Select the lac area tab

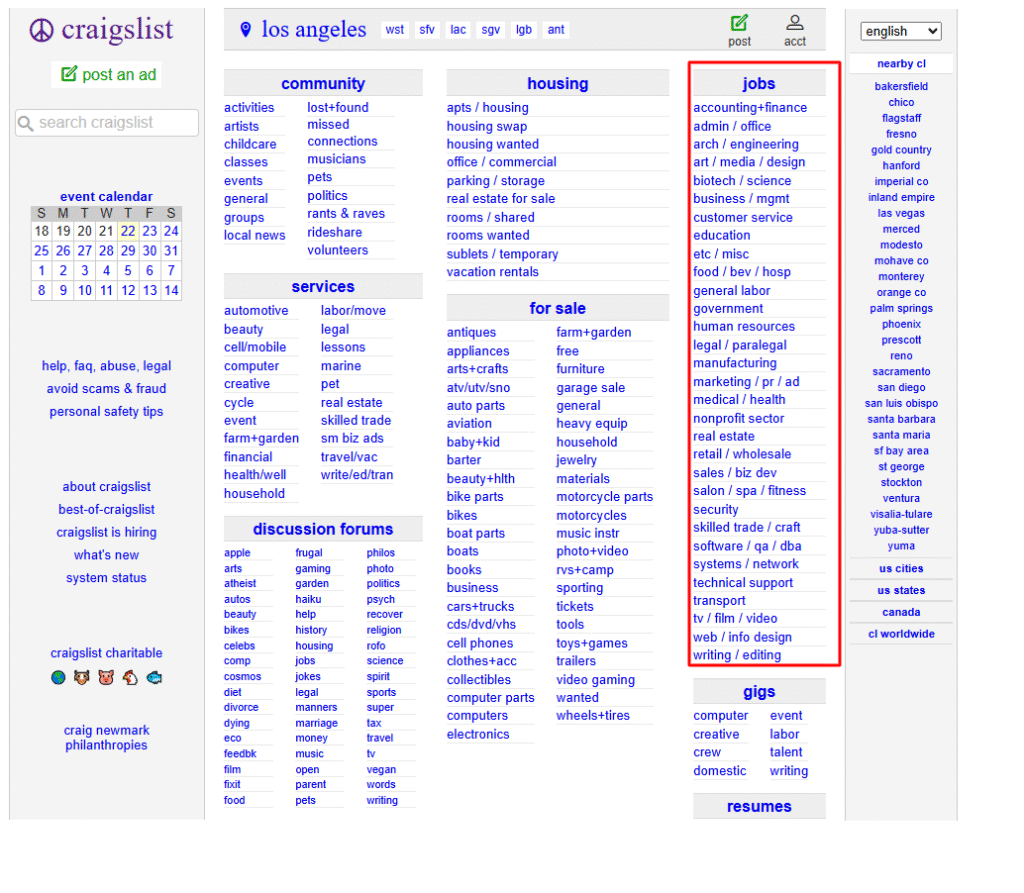[x=458, y=29]
